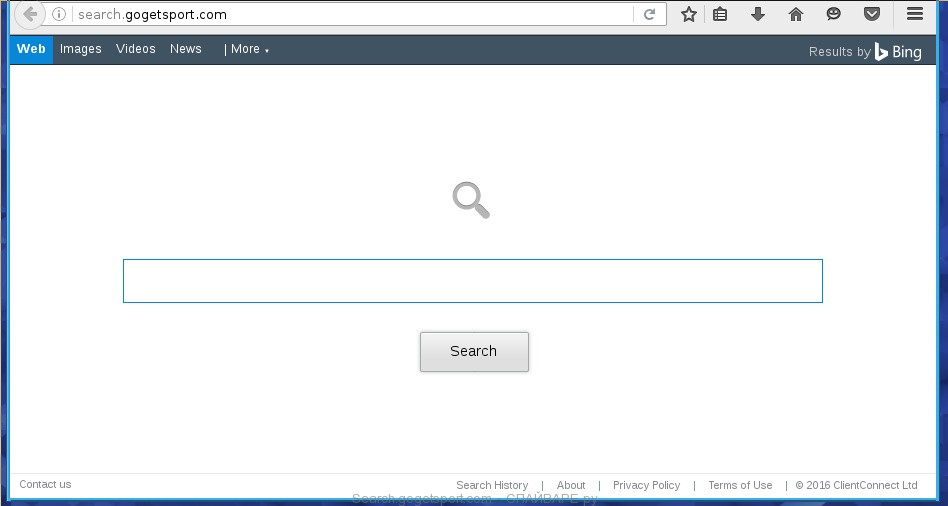Switch to the Images tab
948x506 pixels.
coord(80,49)
